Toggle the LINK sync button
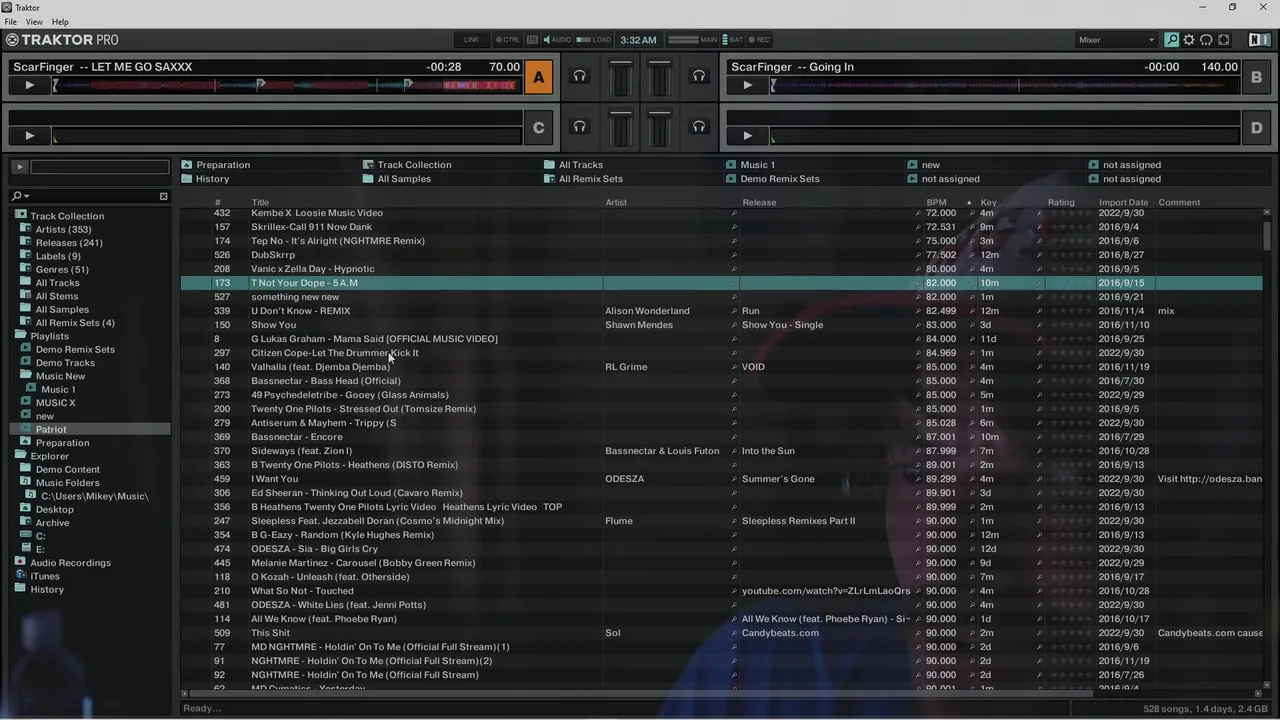Image resolution: width=1280 pixels, height=720 pixels. (x=471, y=40)
